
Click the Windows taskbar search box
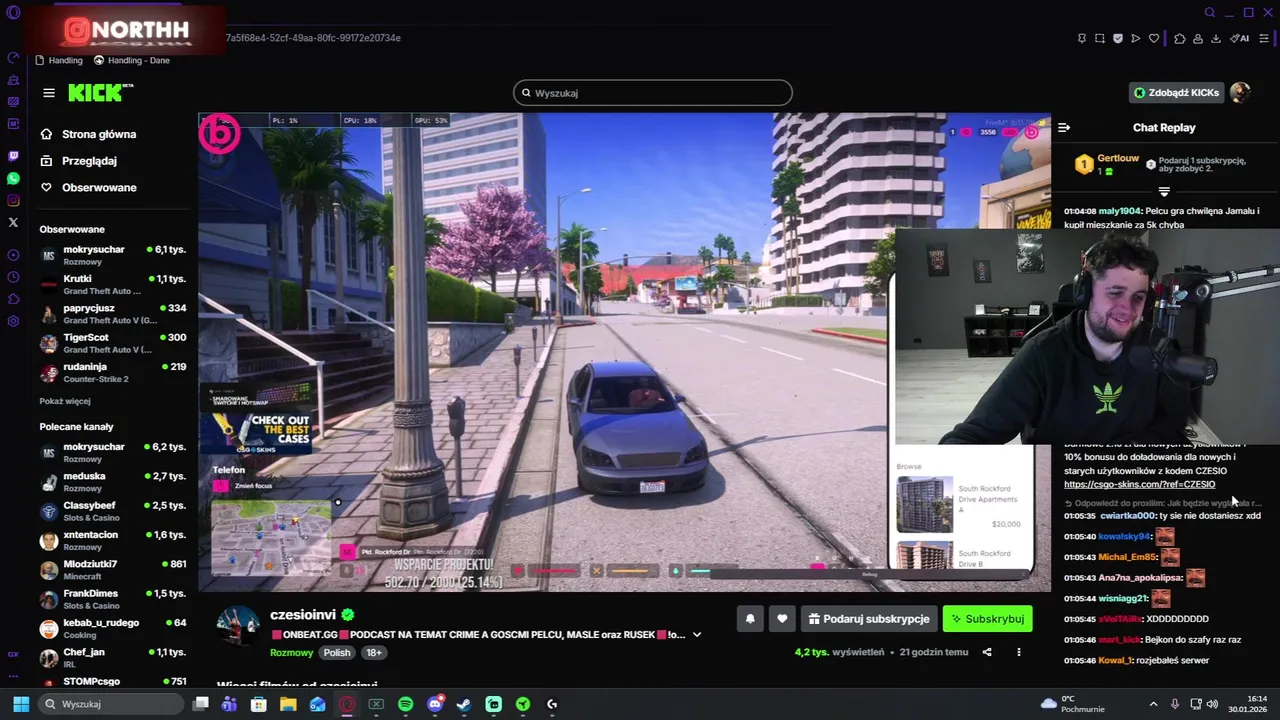112,704
